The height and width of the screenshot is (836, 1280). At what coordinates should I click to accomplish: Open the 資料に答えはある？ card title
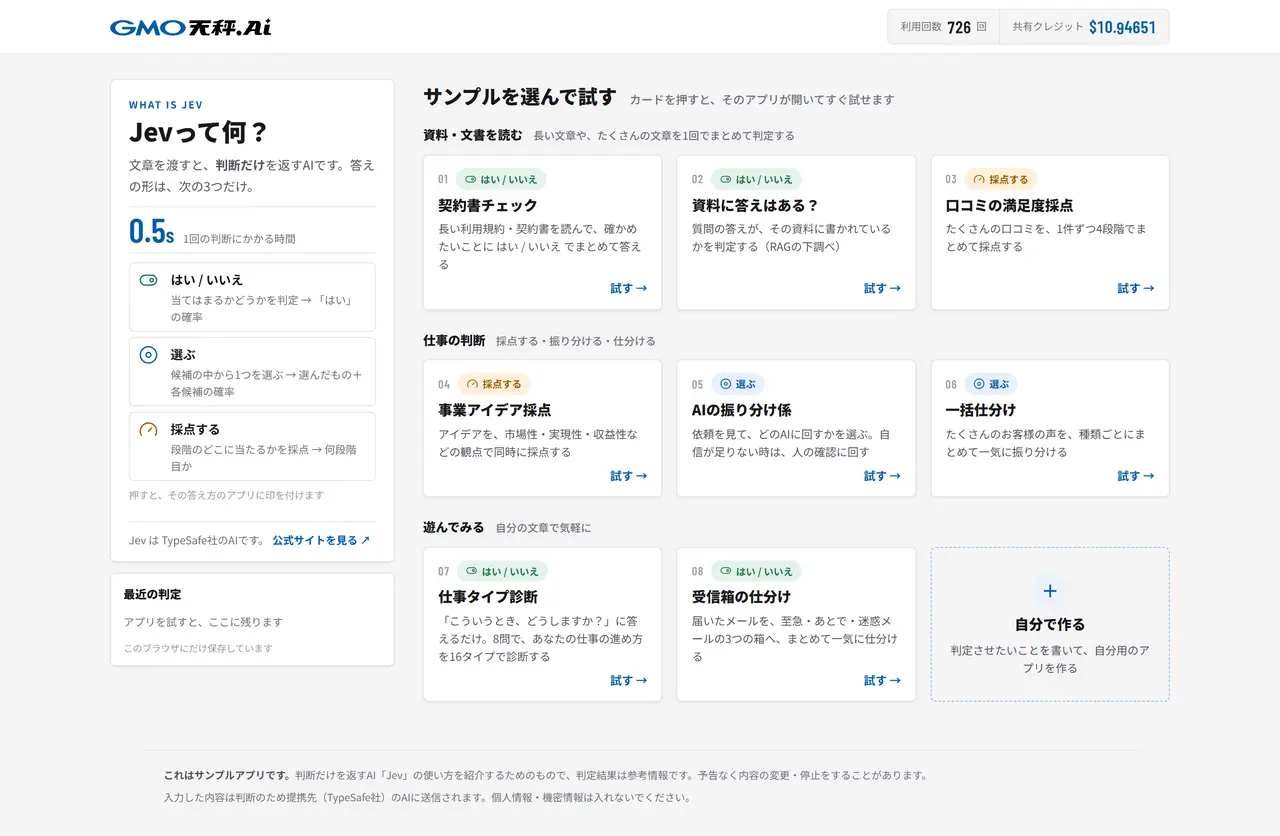pyautogui.click(x=755, y=205)
